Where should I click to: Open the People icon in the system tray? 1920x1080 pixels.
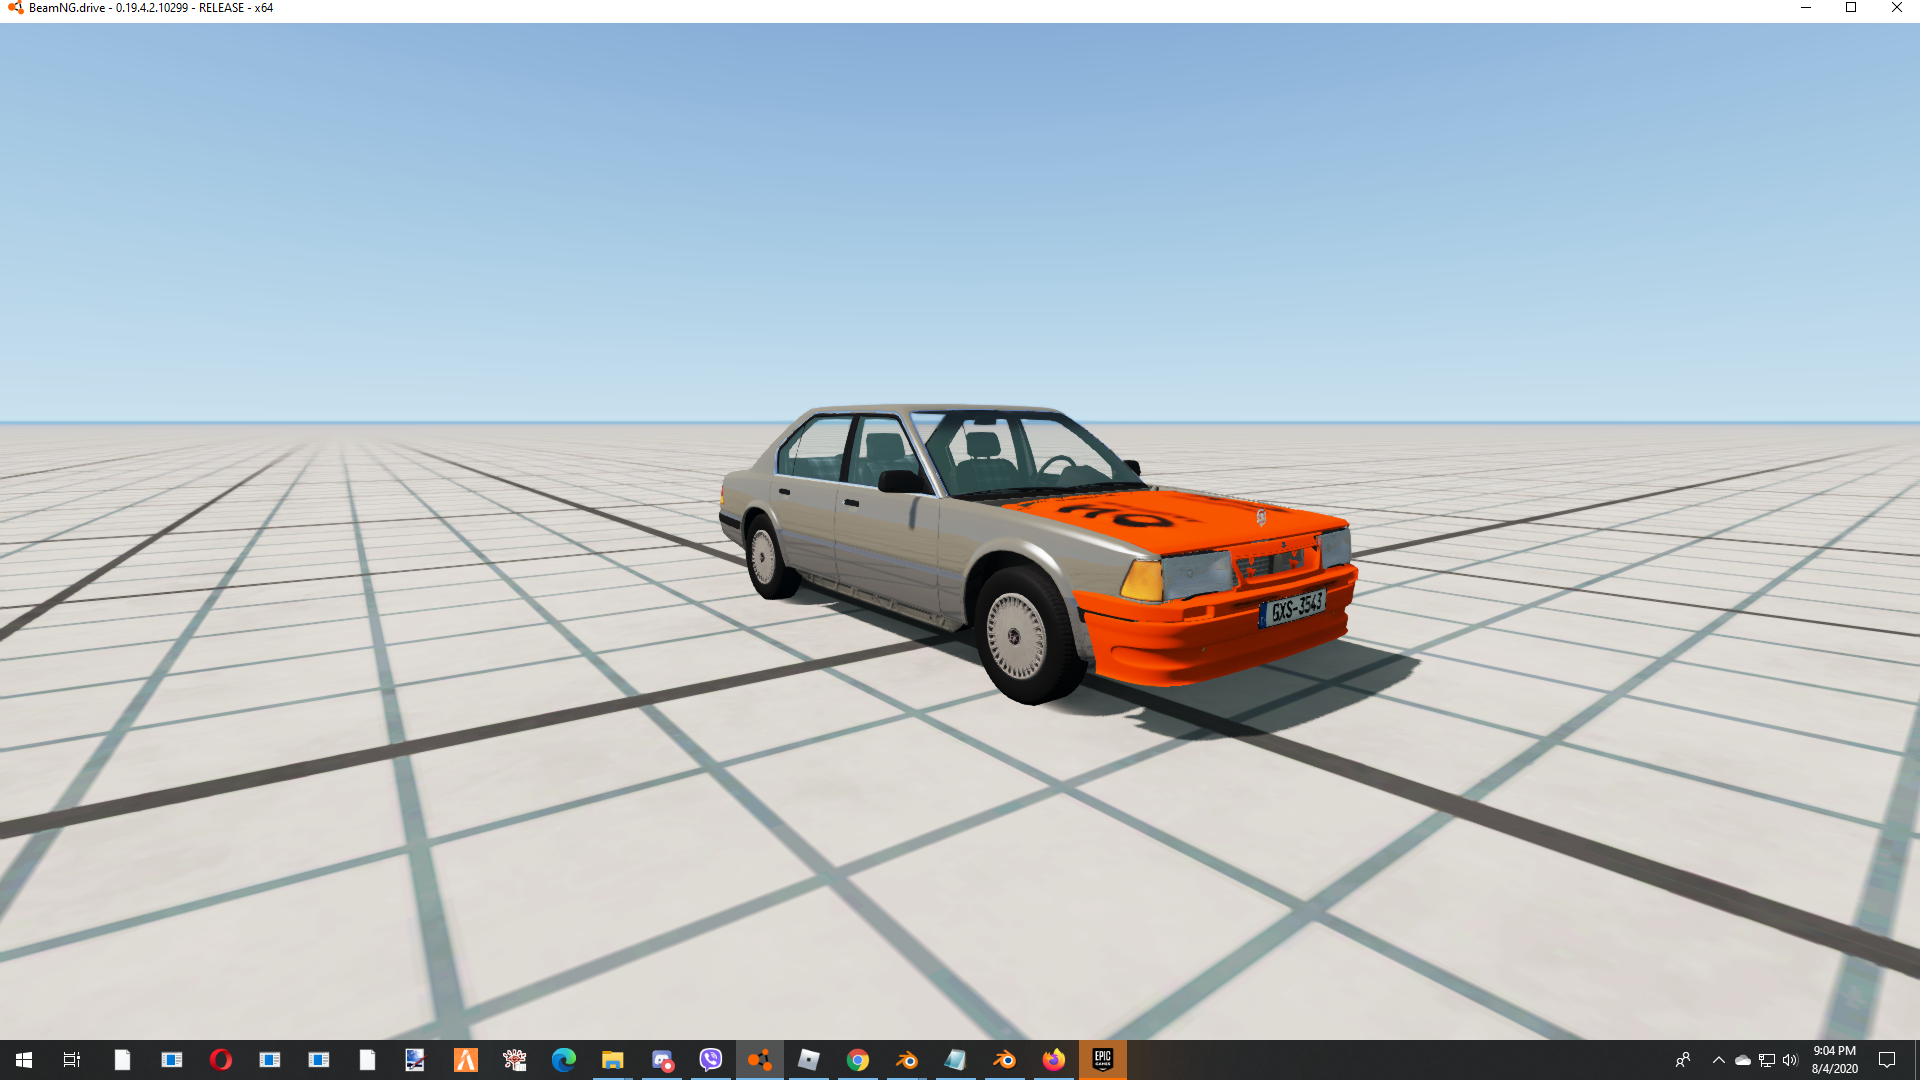click(x=1683, y=1060)
